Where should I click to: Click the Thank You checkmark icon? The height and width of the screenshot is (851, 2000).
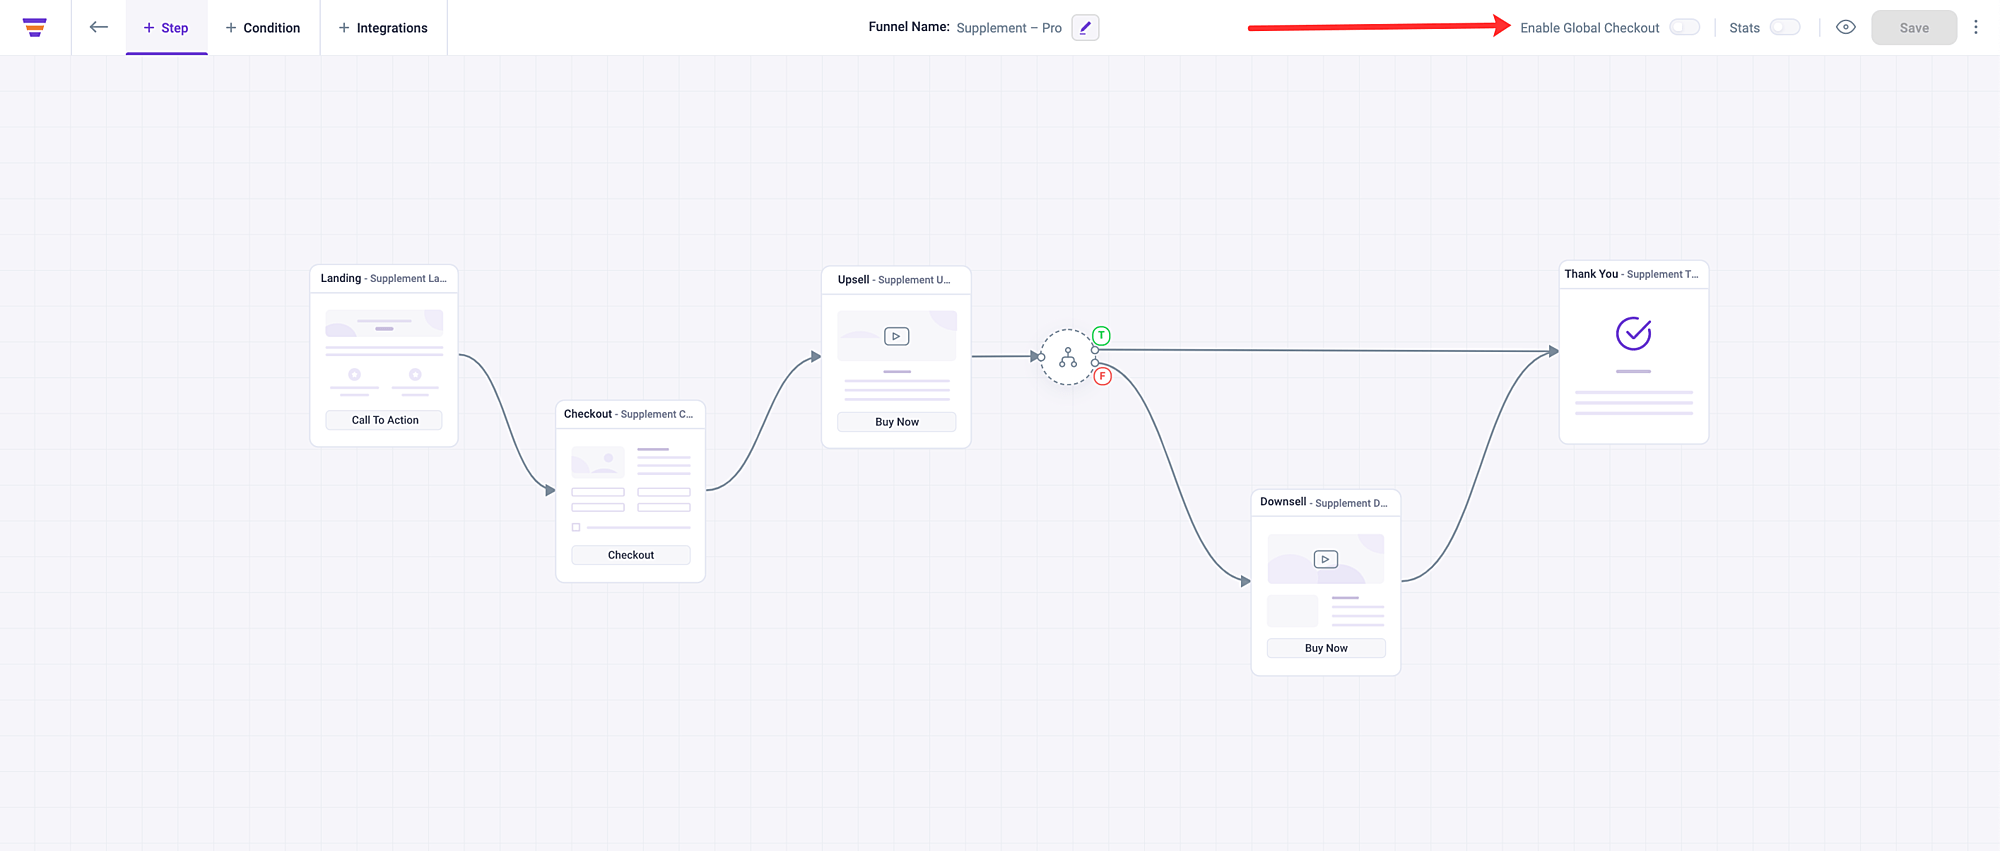(x=1634, y=333)
